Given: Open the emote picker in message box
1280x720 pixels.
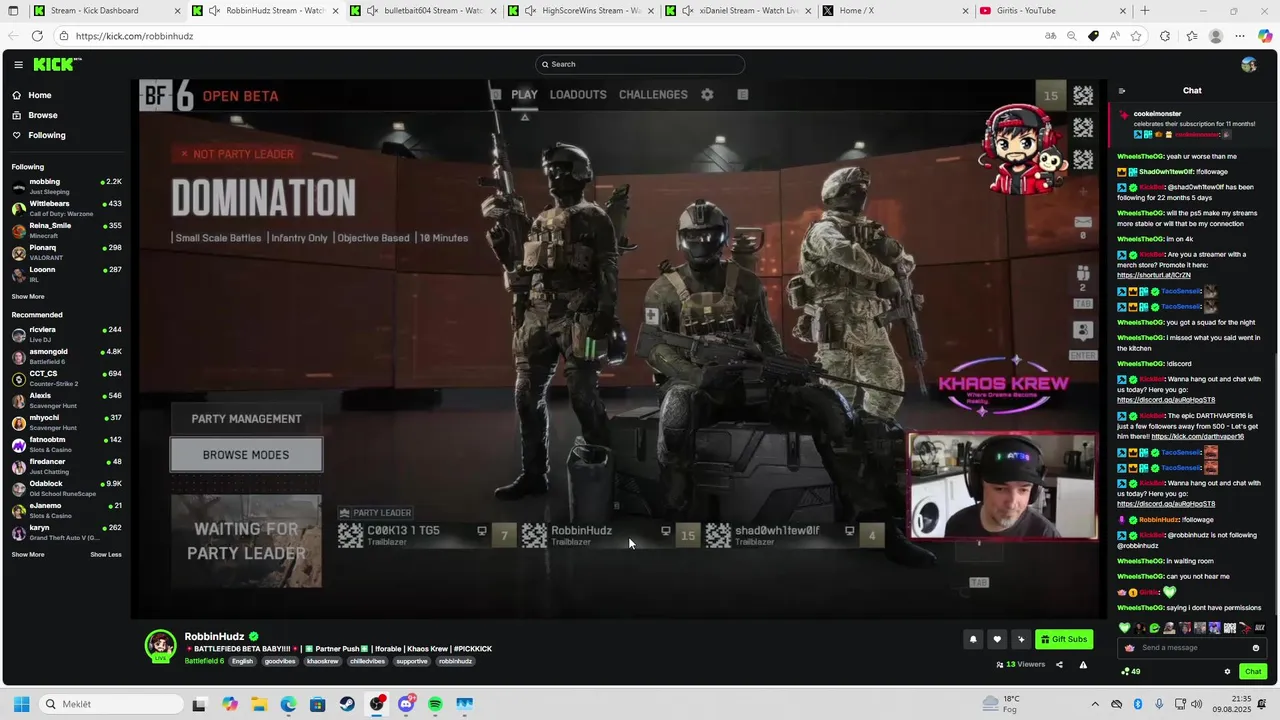Looking at the screenshot, I should pos(1256,648).
